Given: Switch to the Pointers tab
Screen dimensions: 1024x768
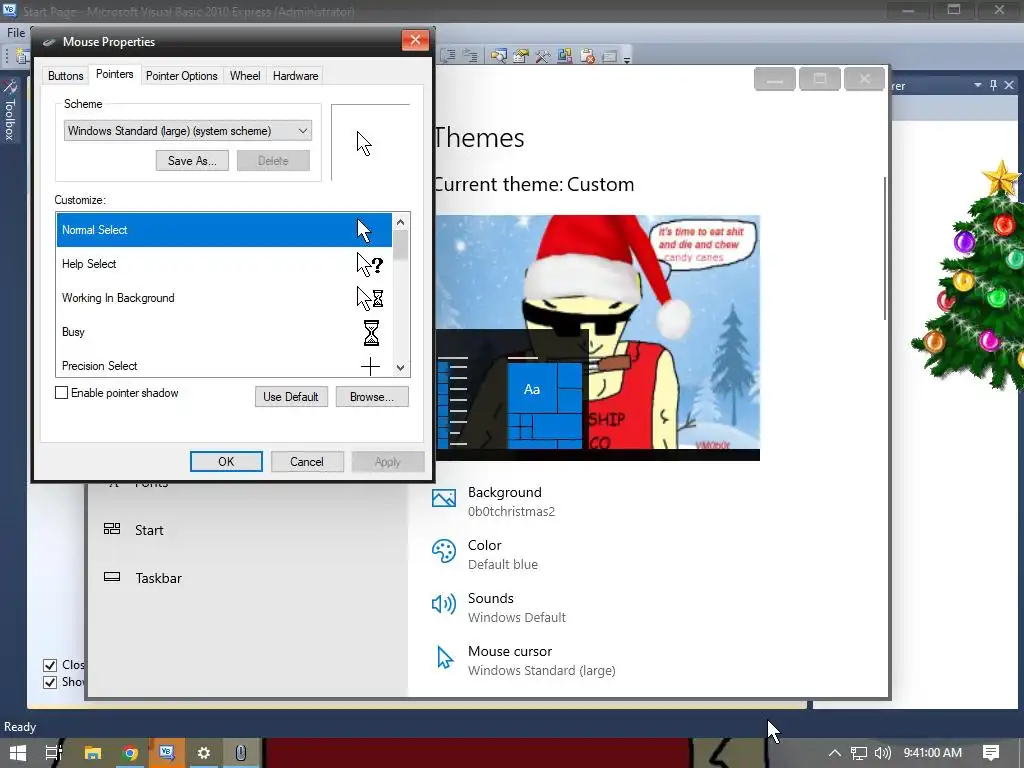Looking at the screenshot, I should pos(114,74).
